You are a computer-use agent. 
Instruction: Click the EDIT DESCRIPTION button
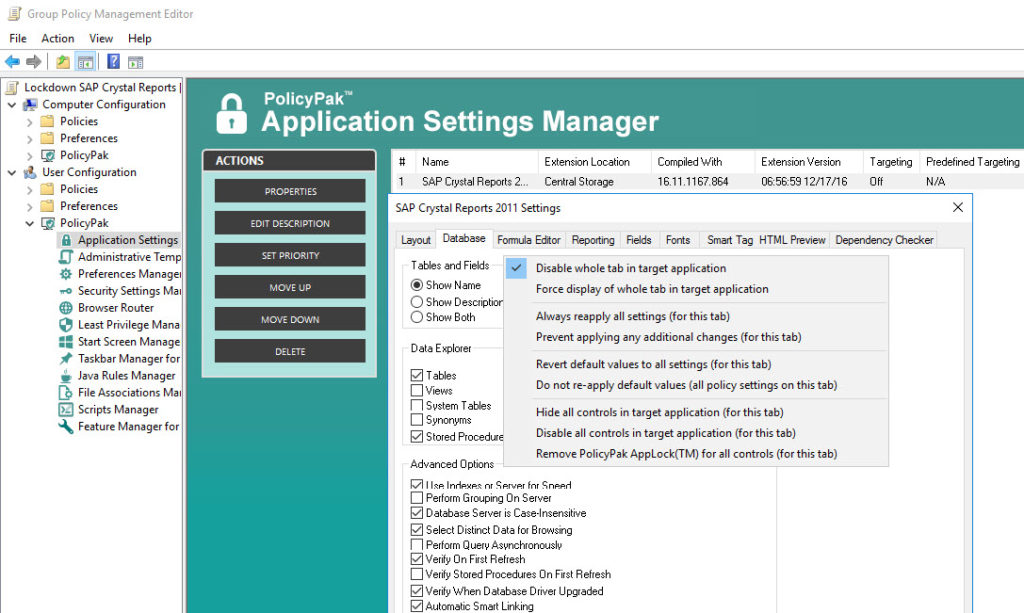[x=290, y=223]
